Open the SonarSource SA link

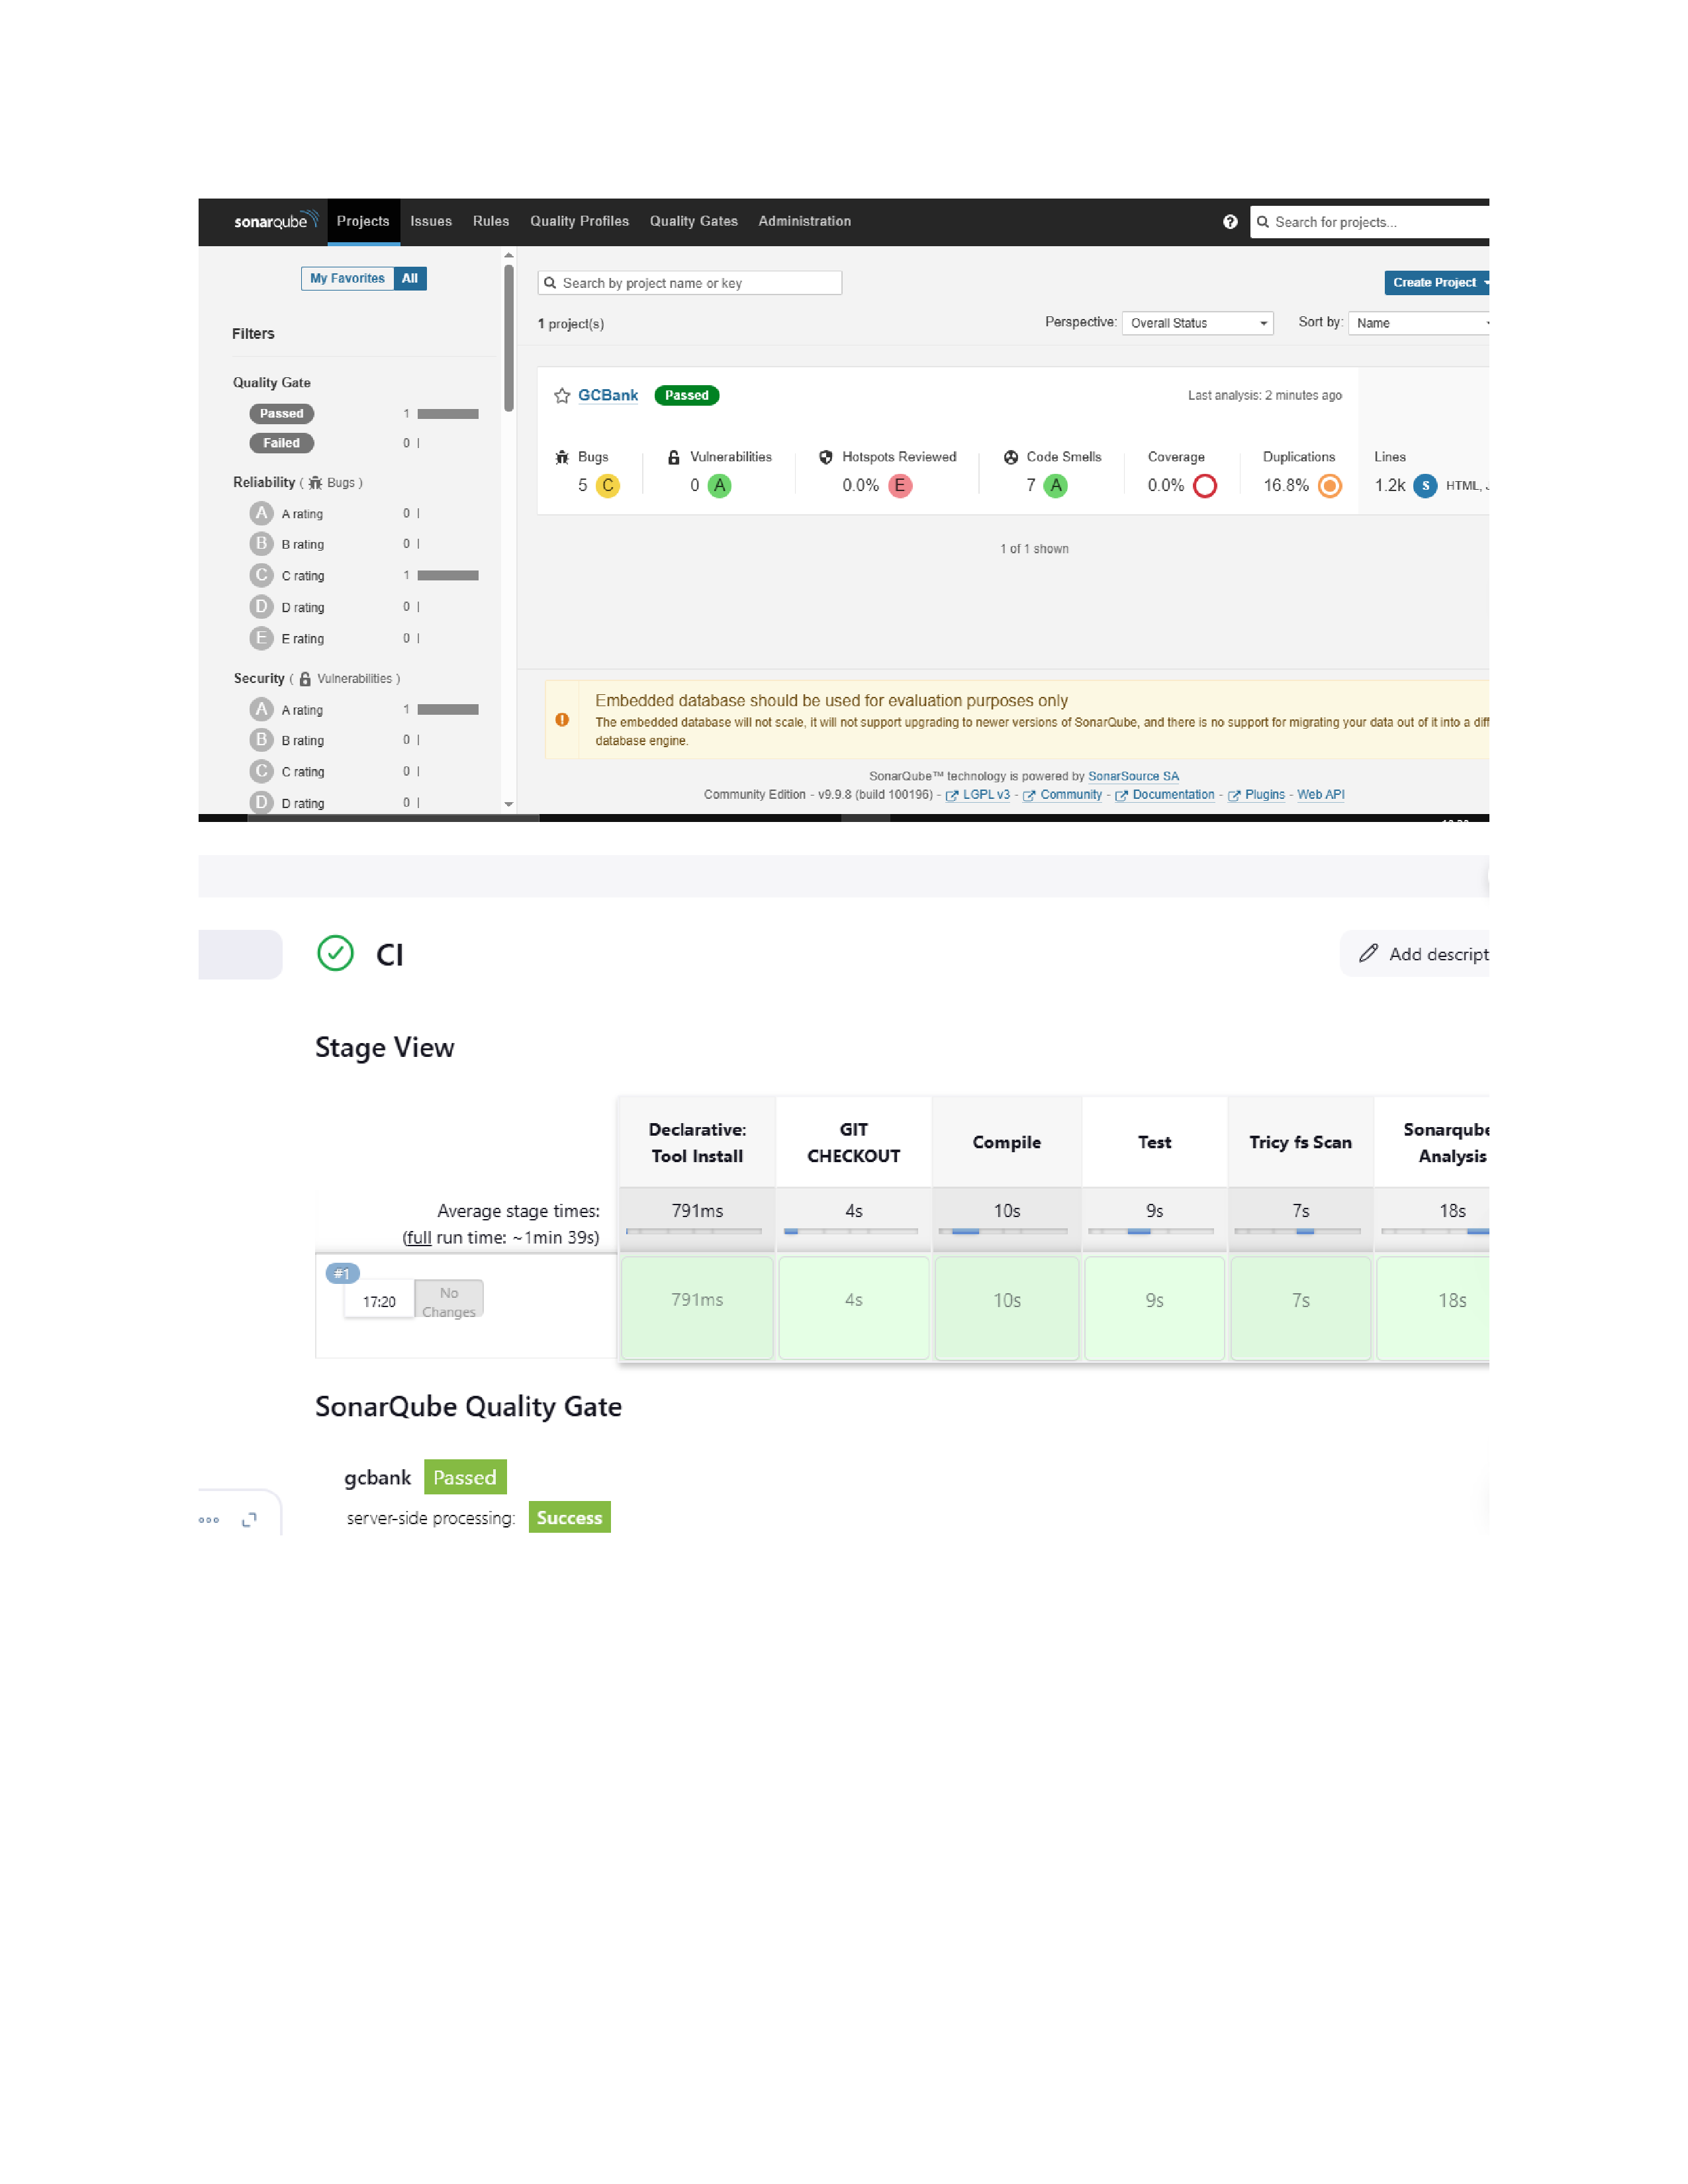[1134, 776]
